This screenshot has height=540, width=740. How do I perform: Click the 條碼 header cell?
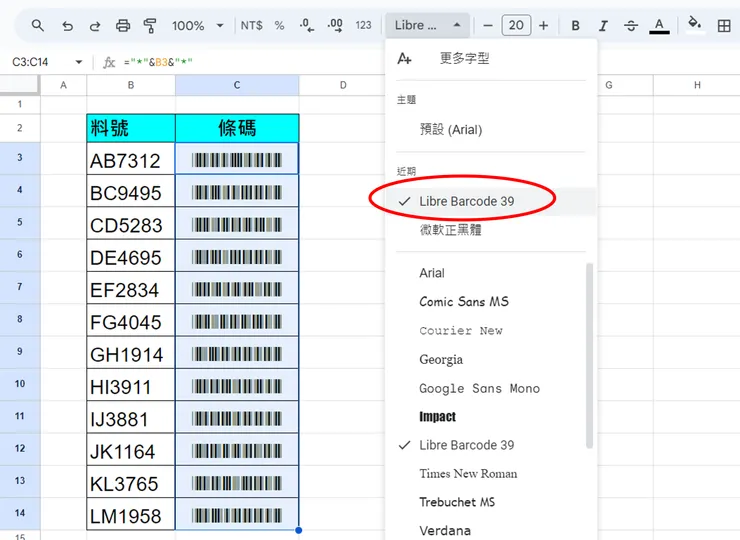[x=237, y=128]
